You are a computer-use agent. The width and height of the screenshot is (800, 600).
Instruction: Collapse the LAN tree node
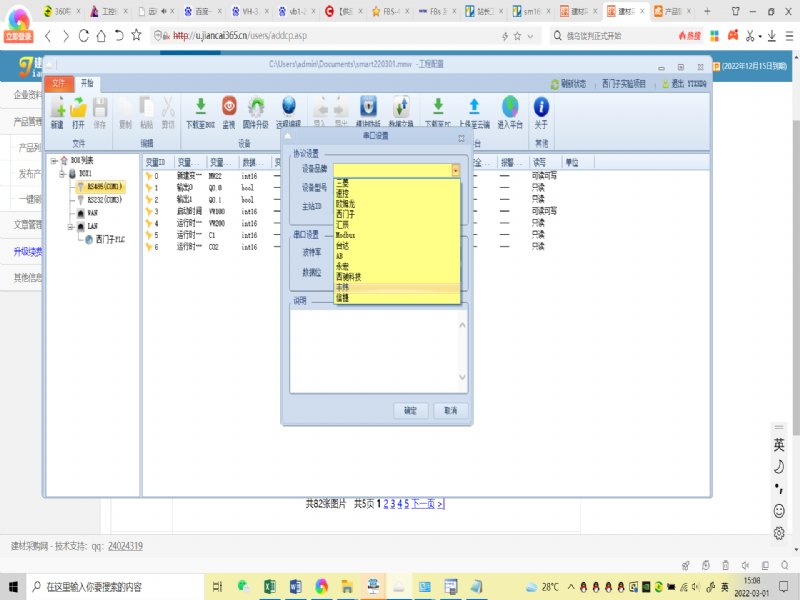tap(72, 226)
